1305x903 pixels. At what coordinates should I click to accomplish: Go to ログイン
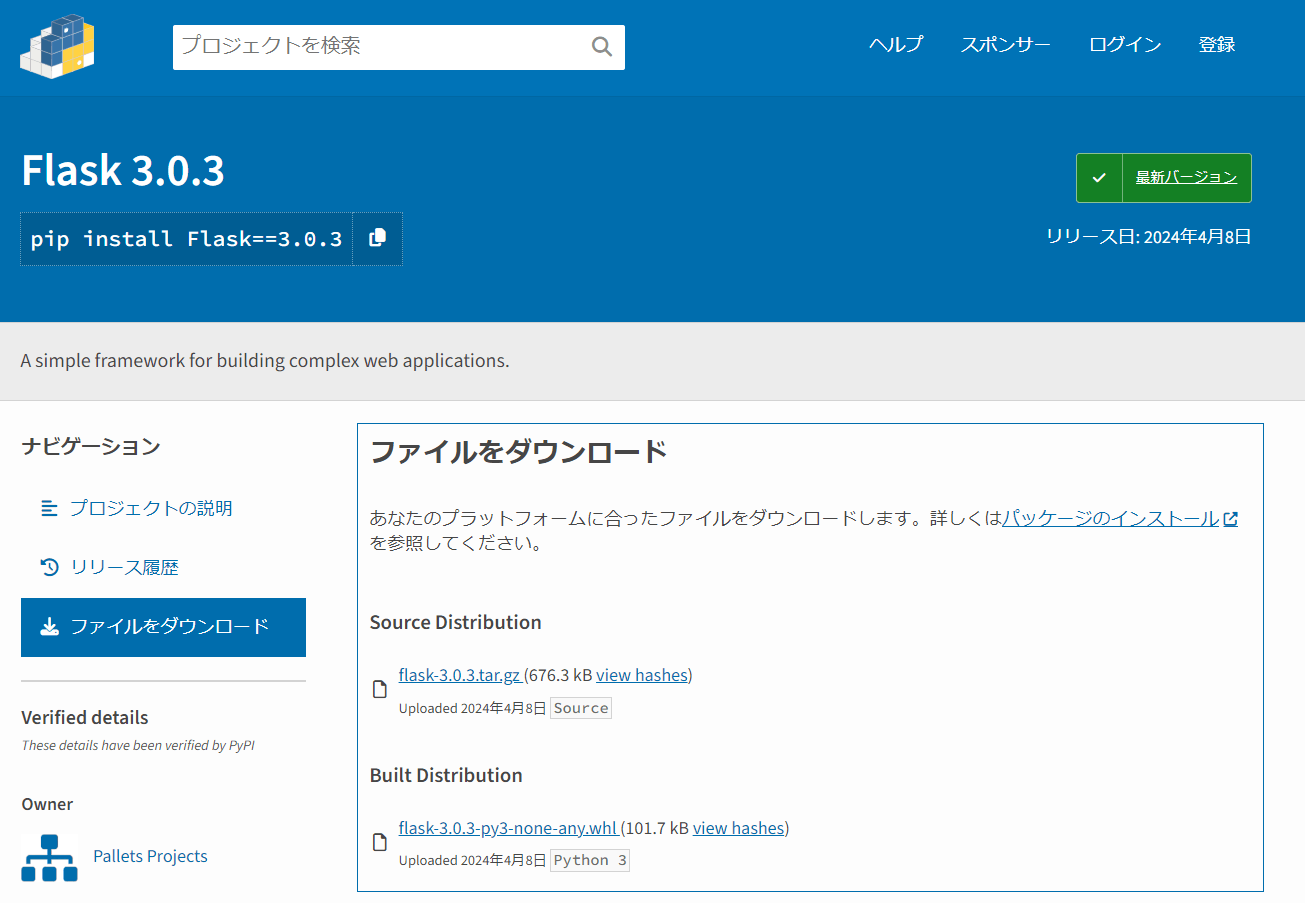click(1125, 45)
